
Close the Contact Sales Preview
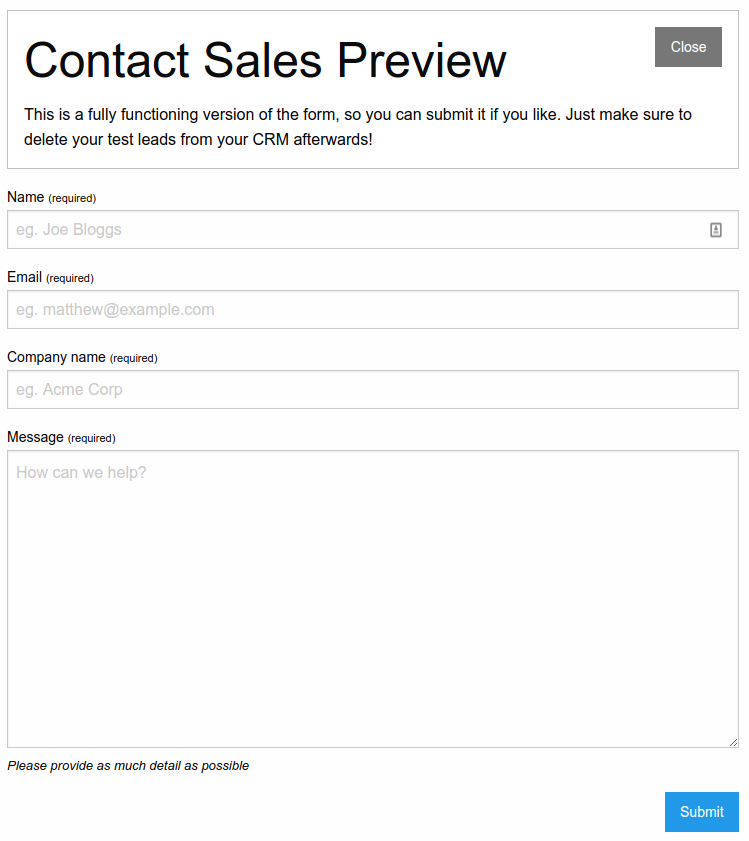point(688,47)
